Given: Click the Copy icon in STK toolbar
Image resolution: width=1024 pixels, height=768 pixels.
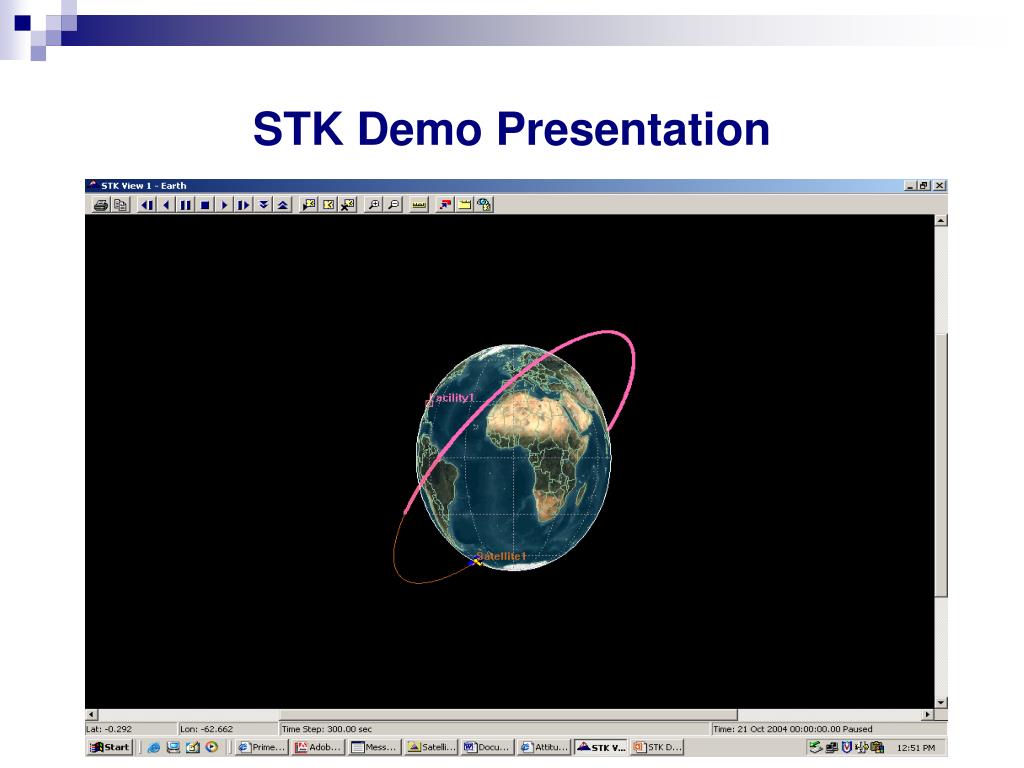Looking at the screenshot, I should (x=120, y=205).
